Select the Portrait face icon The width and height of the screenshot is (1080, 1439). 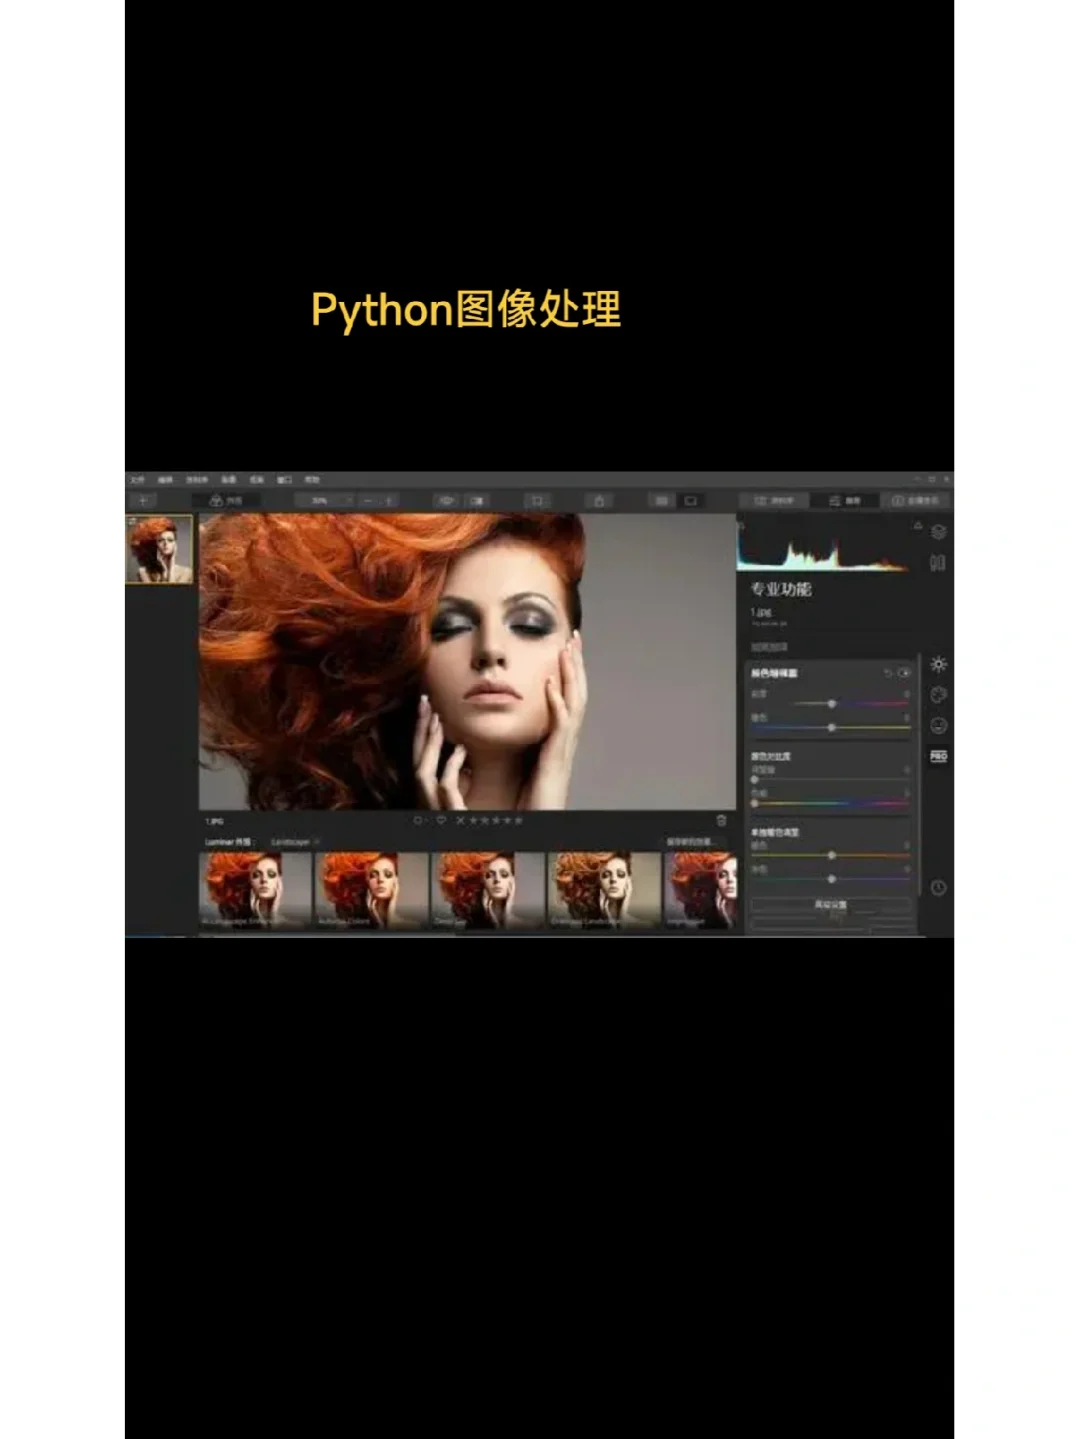[938, 725]
